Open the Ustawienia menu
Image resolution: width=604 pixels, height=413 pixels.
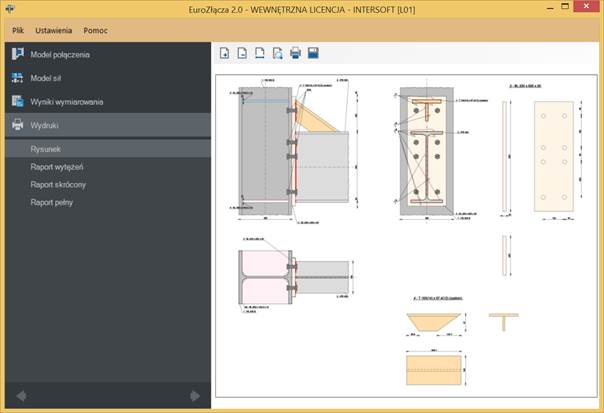[54, 30]
